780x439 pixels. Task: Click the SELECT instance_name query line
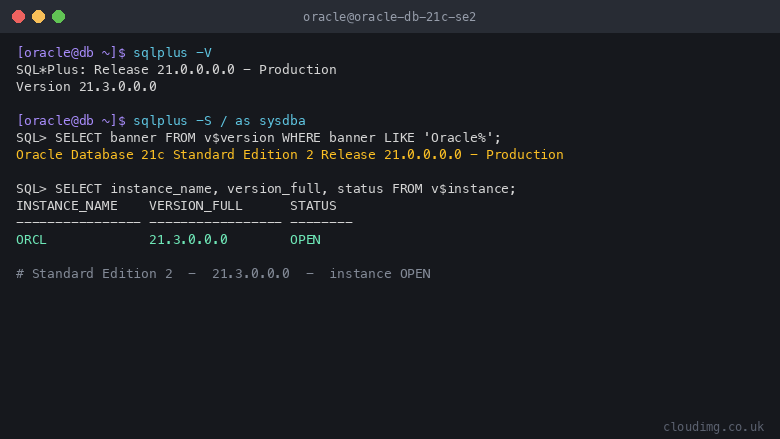click(x=266, y=189)
